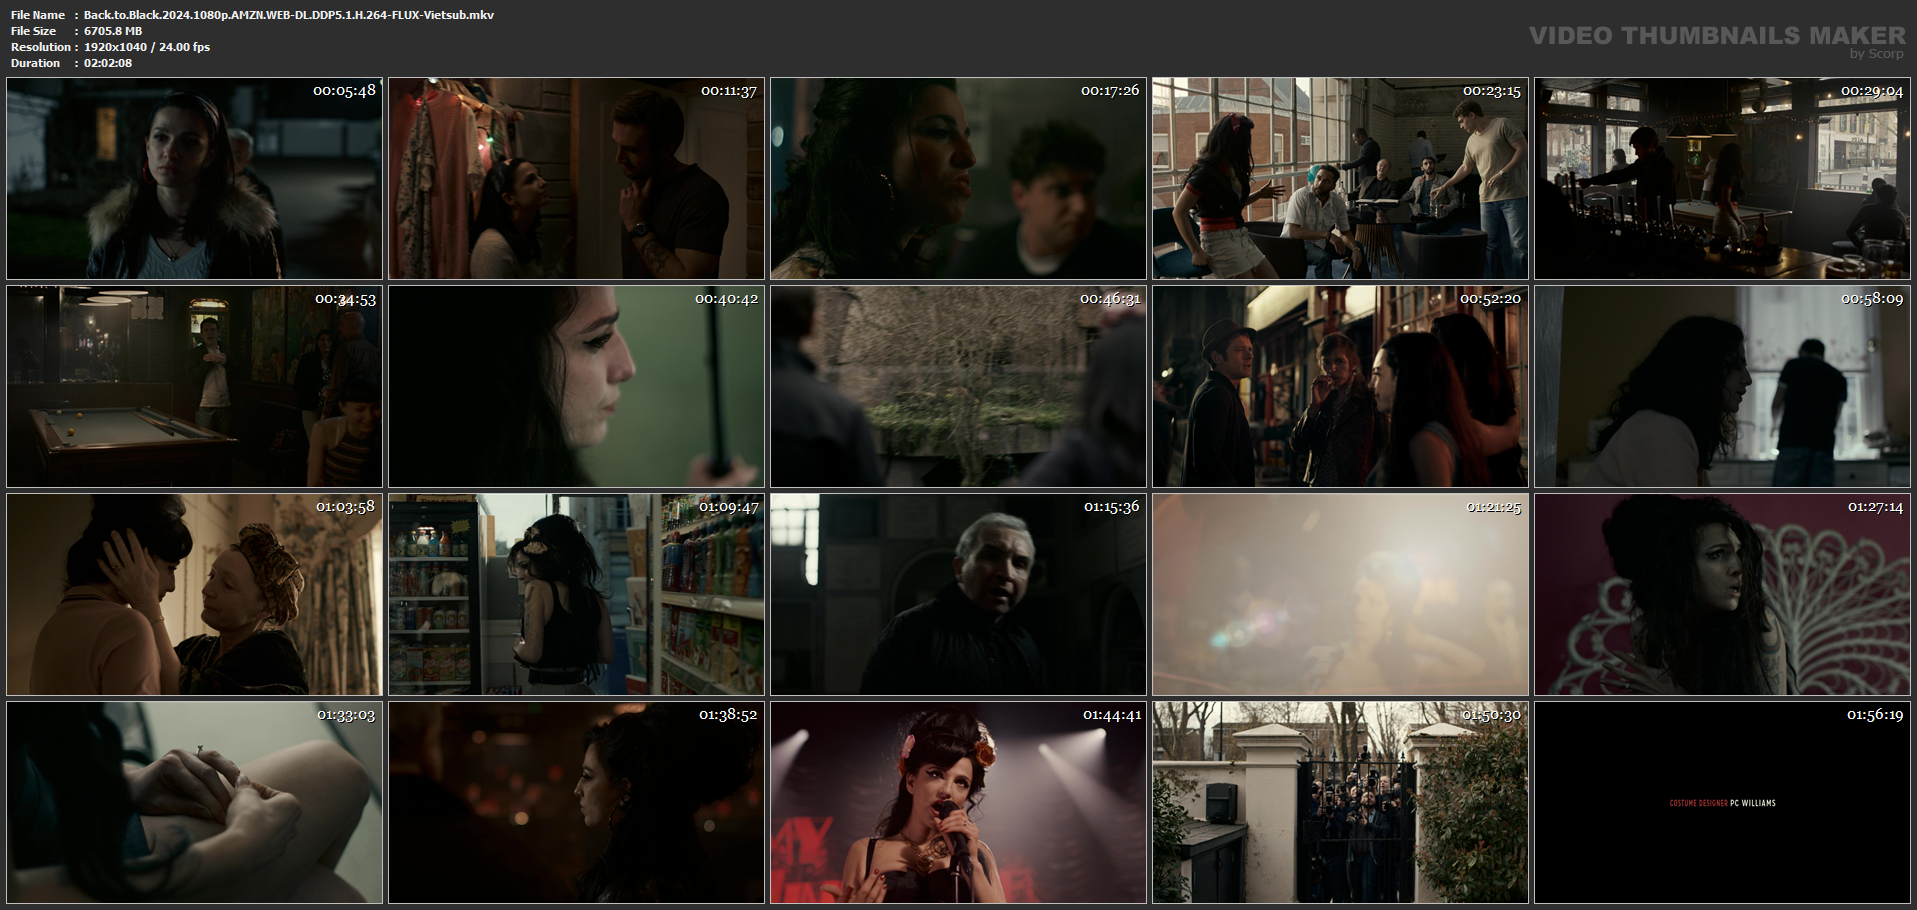This screenshot has height=910, width=1917.
Task: Select the thumbnail at 00:05:48
Action: click(x=194, y=178)
